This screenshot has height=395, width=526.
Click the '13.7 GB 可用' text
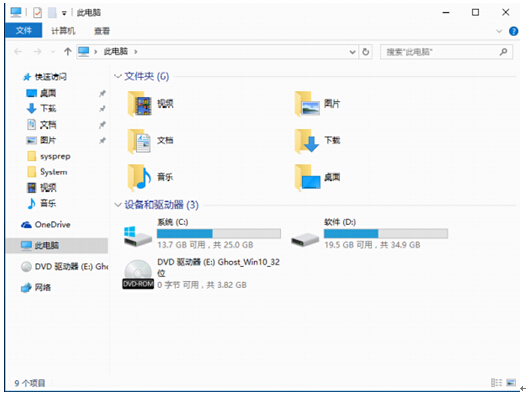click(181, 245)
